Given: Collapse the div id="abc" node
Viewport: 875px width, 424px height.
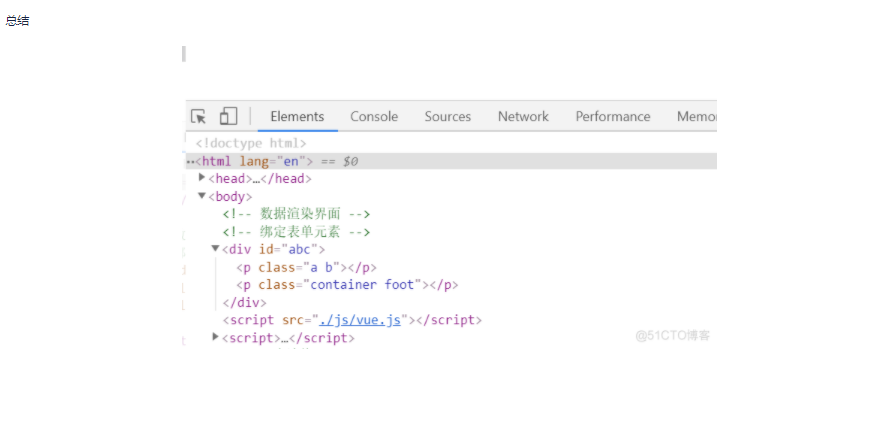Looking at the screenshot, I should pyautogui.click(x=215, y=249).
